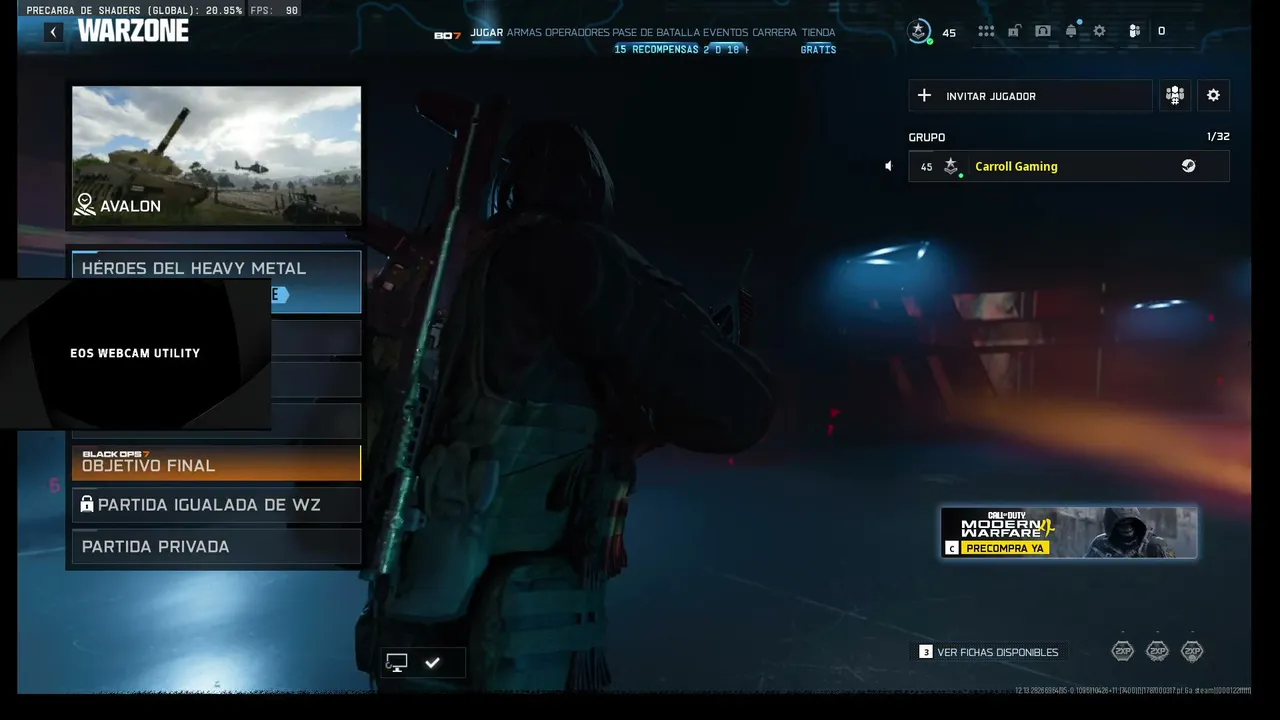Open party settings gear beside the group icon
Image resolution: width=1280 pixels, height=720 pixels.
pyautogui.click(x=1213, y=96)
